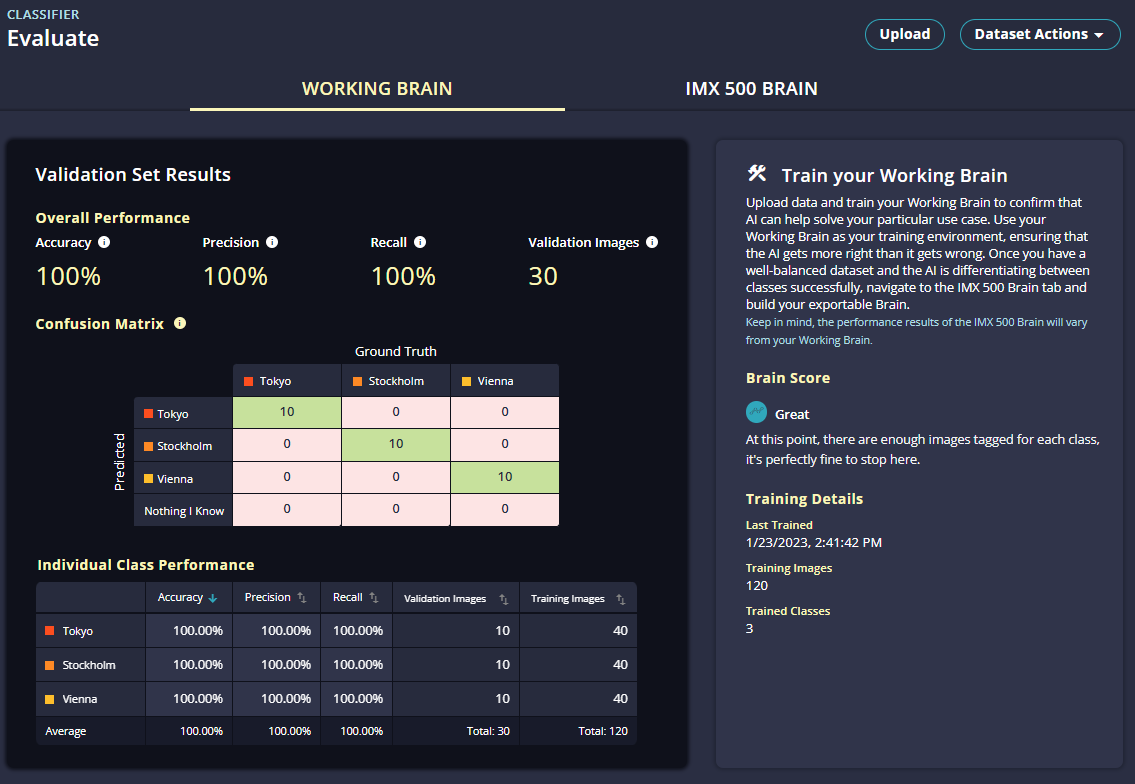Click the Brain Score badge icon
This screenshot has width=1135, height=784.
click(x=756, y=411)
